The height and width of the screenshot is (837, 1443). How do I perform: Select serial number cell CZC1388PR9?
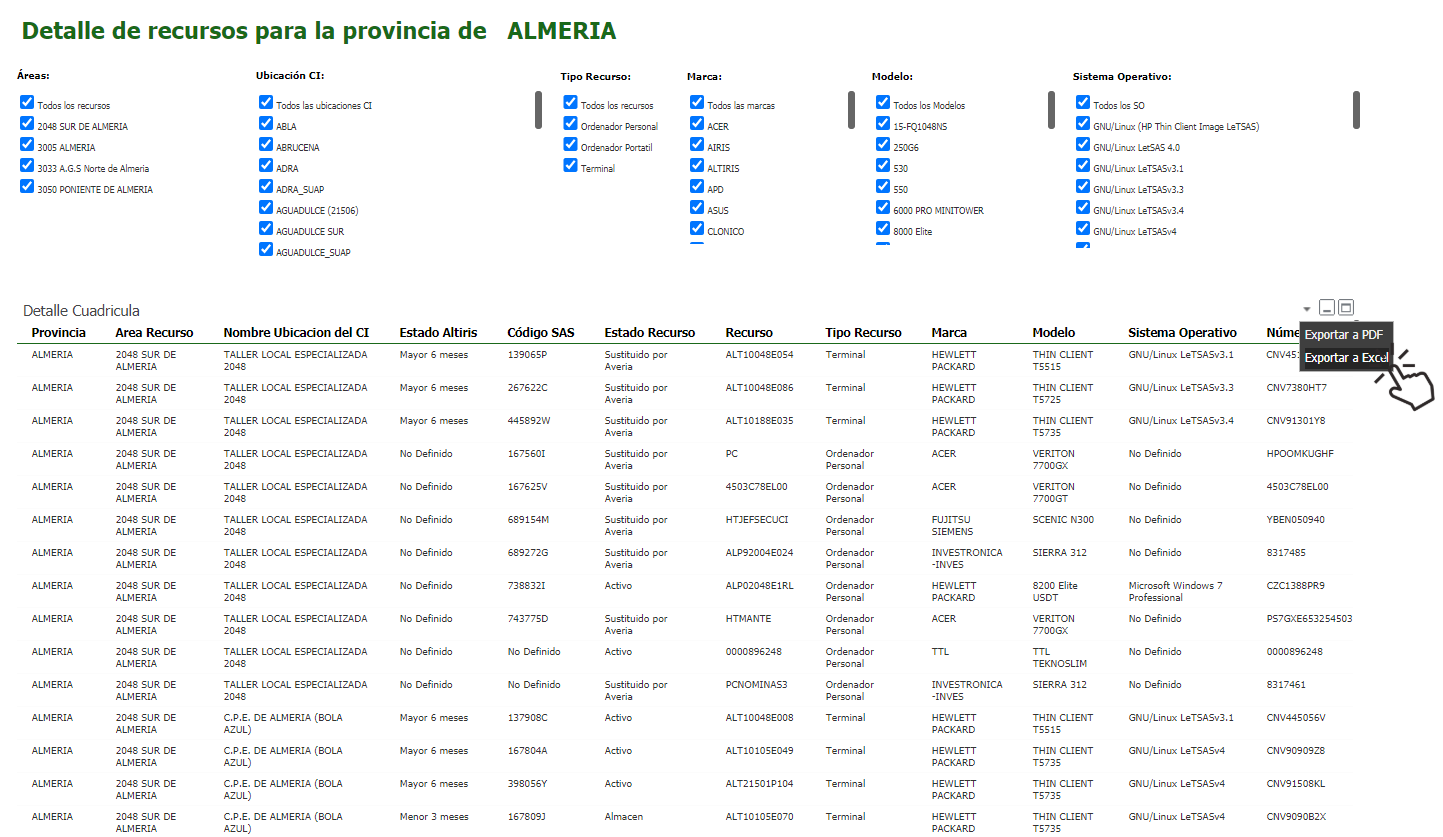[1295, 586]
